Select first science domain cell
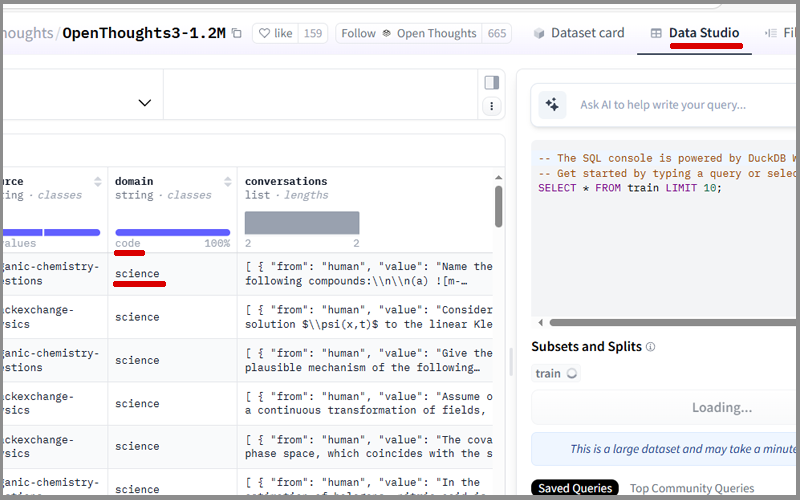The image size is (800, 500). [x=137, y=274]
